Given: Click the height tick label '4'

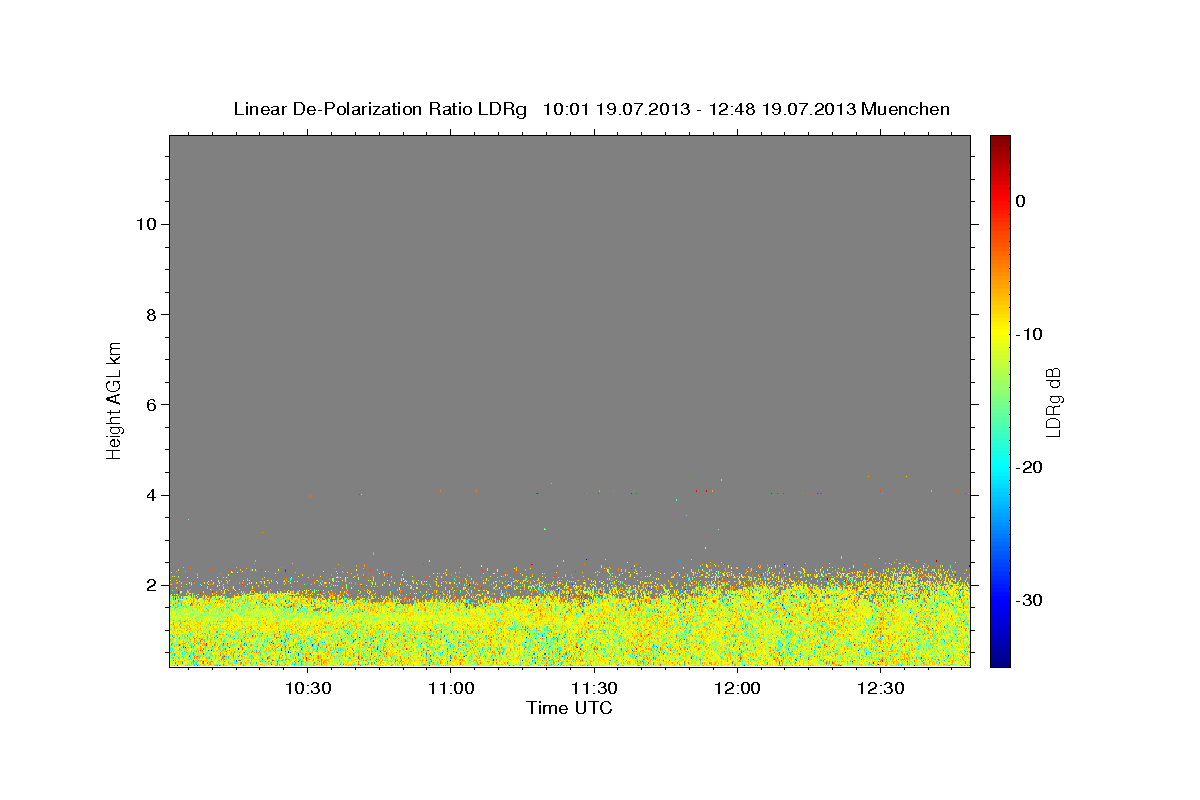Looking at the screenshot, I should pos(152,495).
